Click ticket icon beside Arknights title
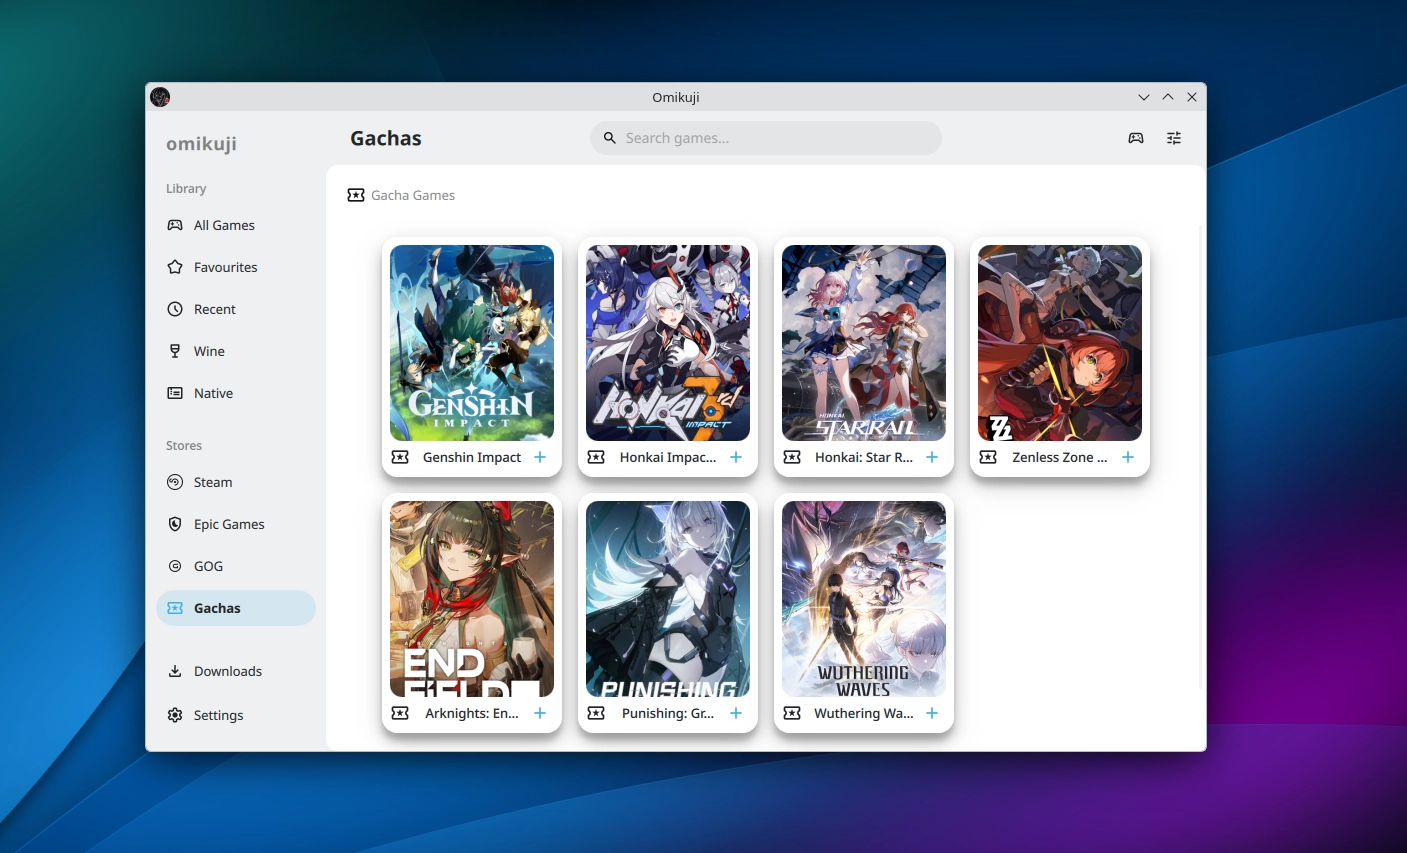The width and height of the screenshot is (1407, 853). click(x=400, y=713)
